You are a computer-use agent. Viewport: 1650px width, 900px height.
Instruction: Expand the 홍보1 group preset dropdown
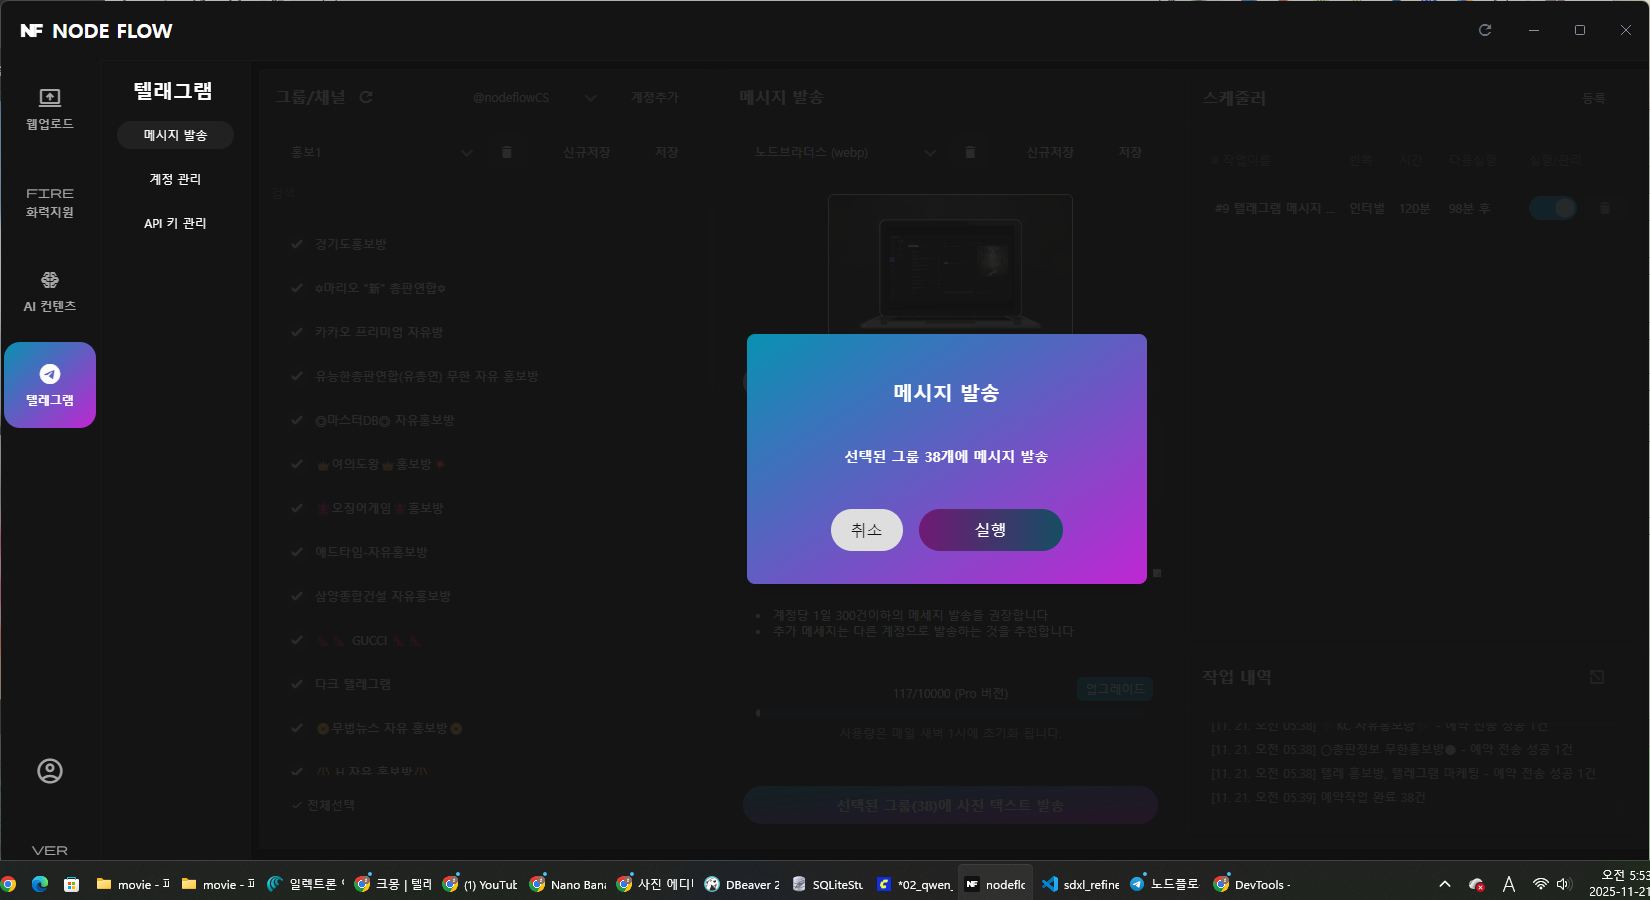pos(466,152)
